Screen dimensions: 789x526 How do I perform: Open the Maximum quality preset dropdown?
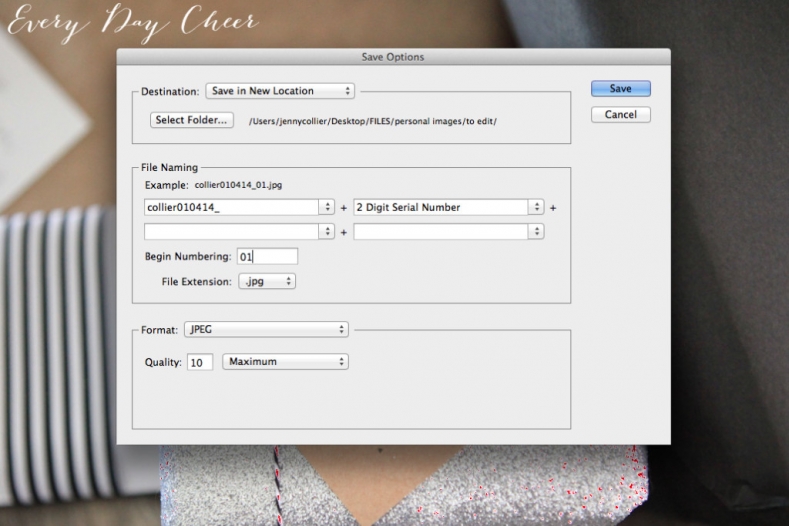tap(285, 362)
